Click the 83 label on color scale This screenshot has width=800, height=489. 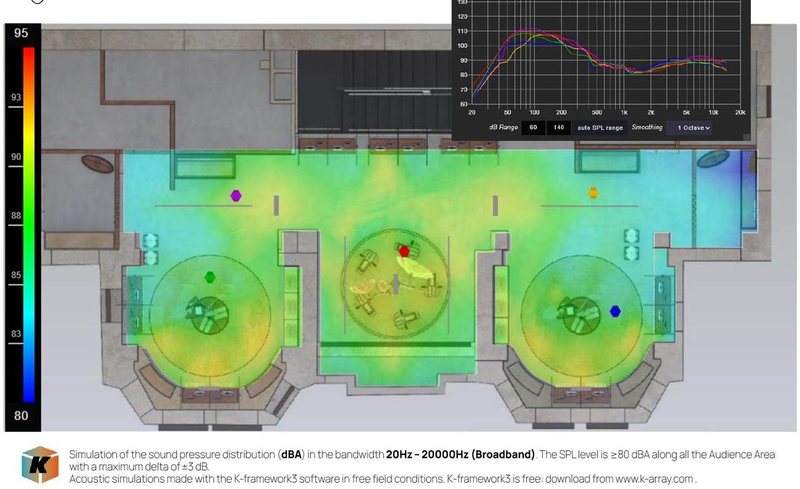[16, 333]
